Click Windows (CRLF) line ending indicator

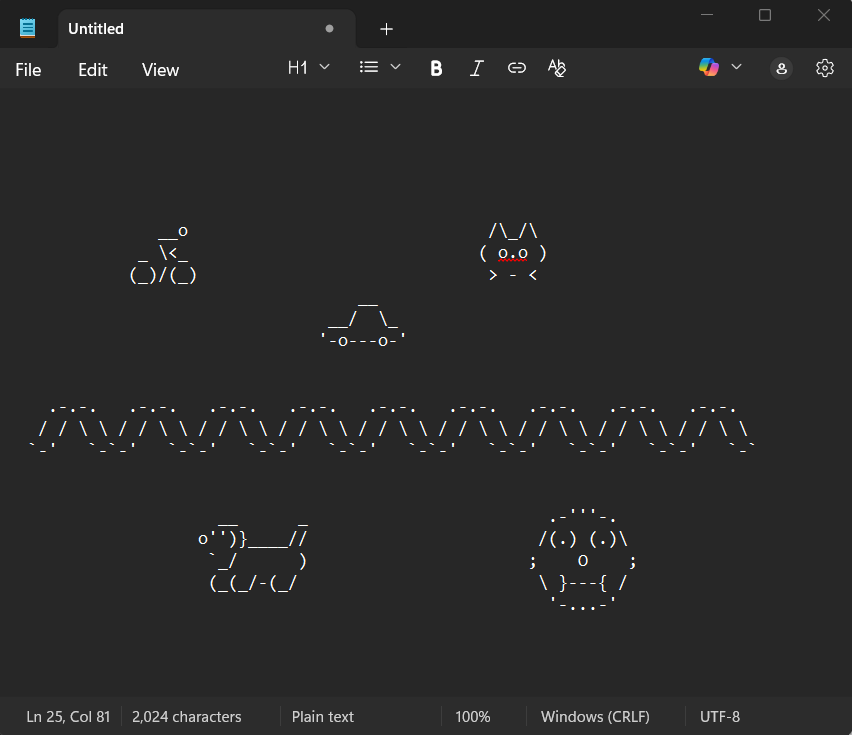595,717
